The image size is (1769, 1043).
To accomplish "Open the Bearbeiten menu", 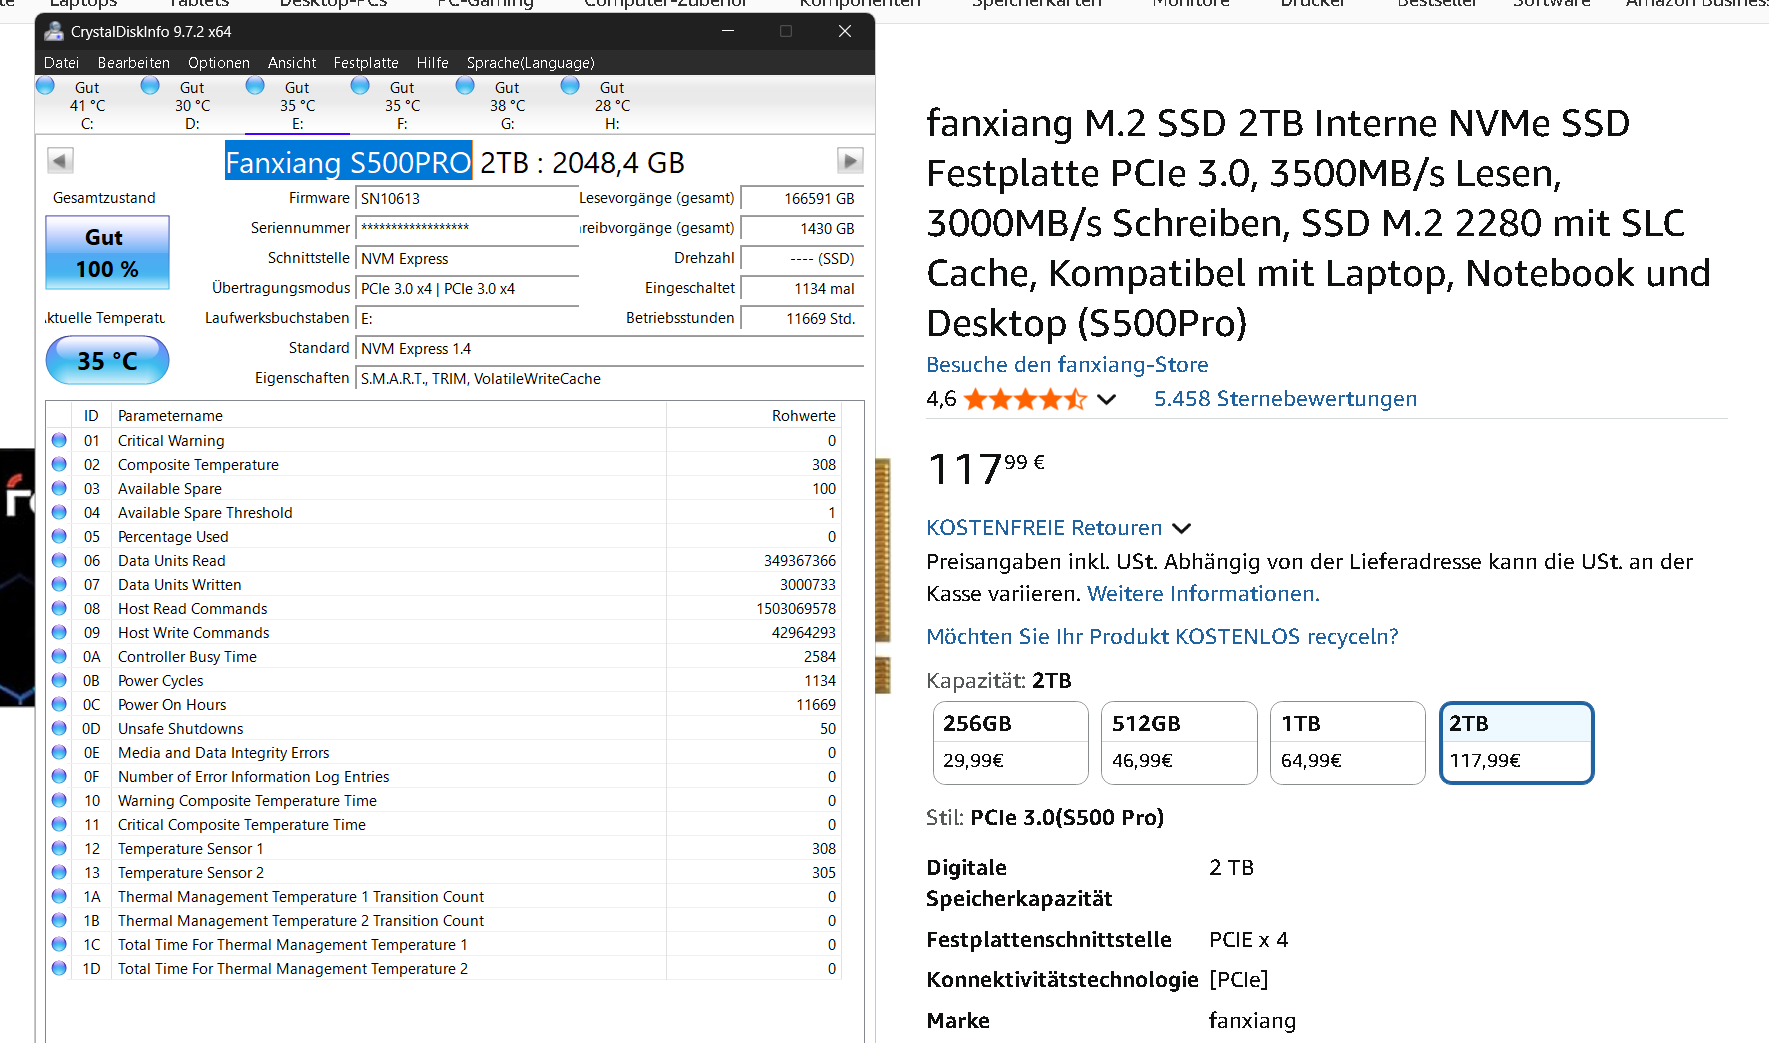I will click(134, 62).
